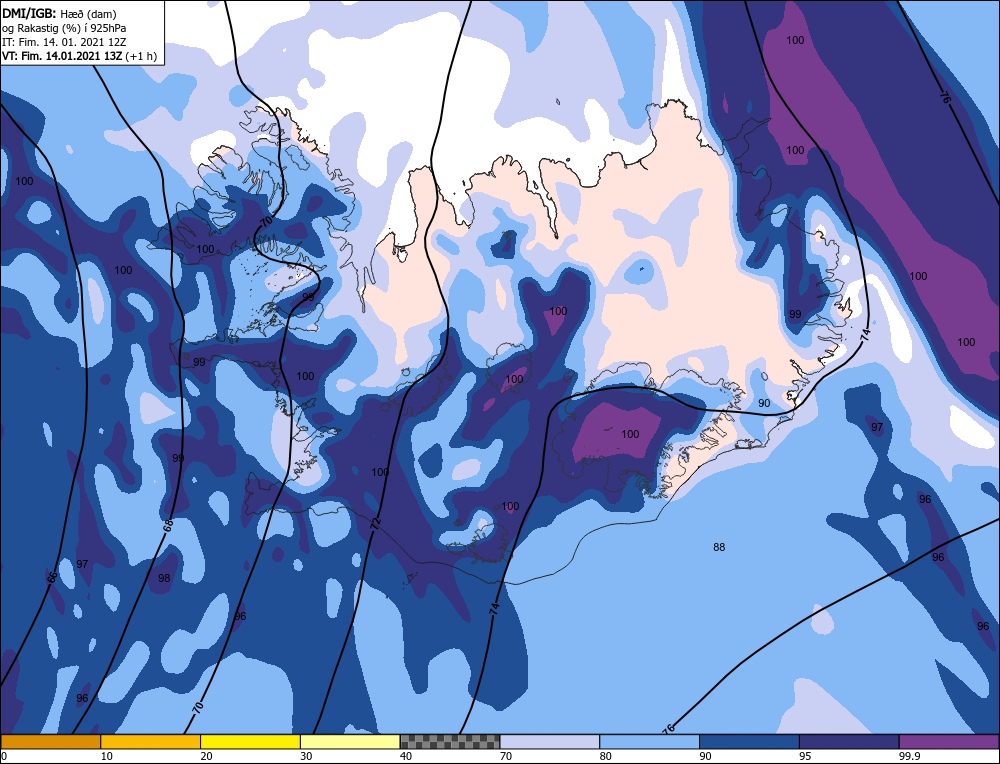Click the 'DMI/IGB: Hæð (dam)' title line
The width and height of the screenshot is (1000, 764).
tap(59, 13)
